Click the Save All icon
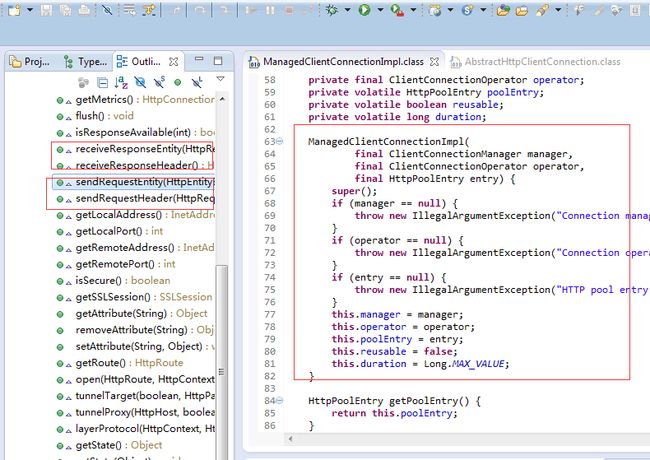 [65, 10]
